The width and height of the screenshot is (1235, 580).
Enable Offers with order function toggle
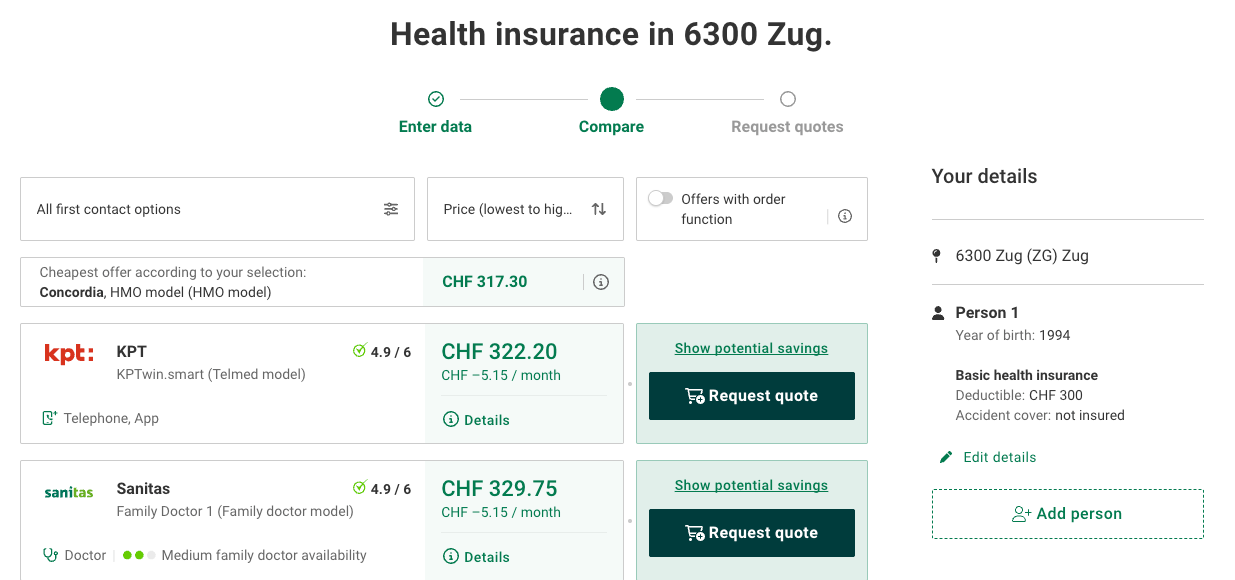pyautogui.click(x=661, y=199)
